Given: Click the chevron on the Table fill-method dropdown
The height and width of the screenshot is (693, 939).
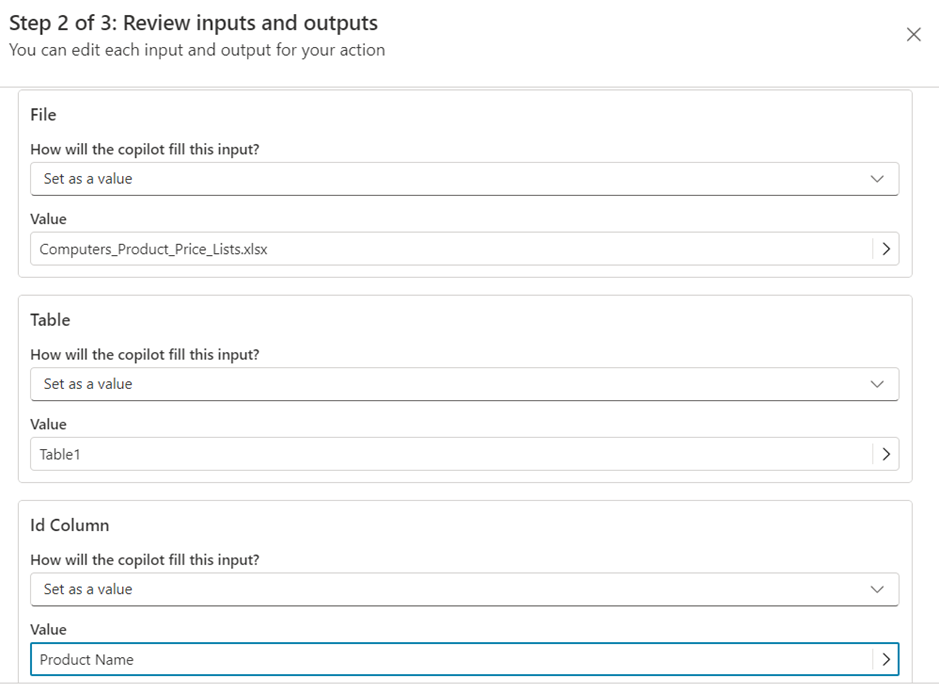Looking at the screenshot, I should point(877,384).
